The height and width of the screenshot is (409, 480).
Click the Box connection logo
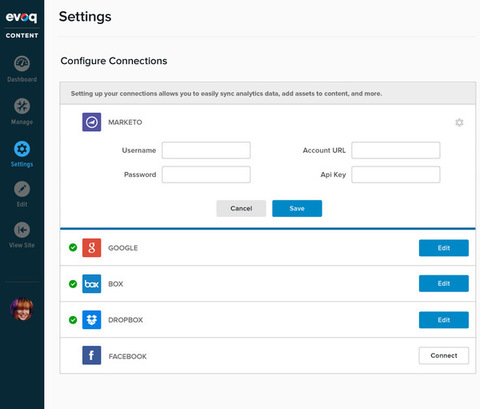[92, 284]
